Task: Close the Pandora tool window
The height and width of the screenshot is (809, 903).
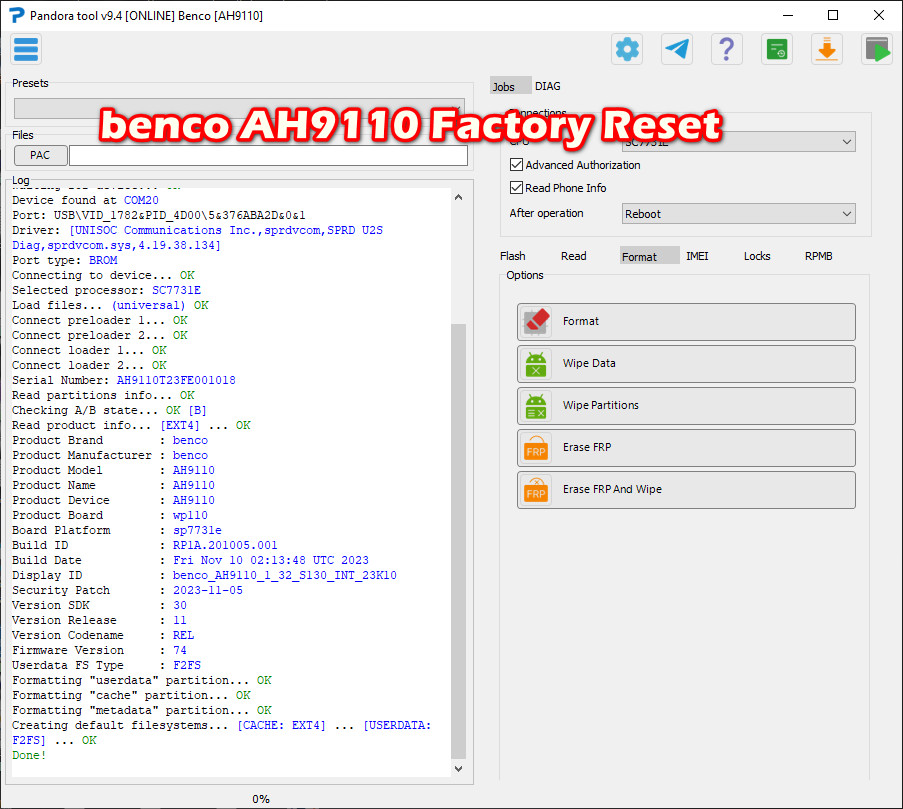Action: point(879,16)
